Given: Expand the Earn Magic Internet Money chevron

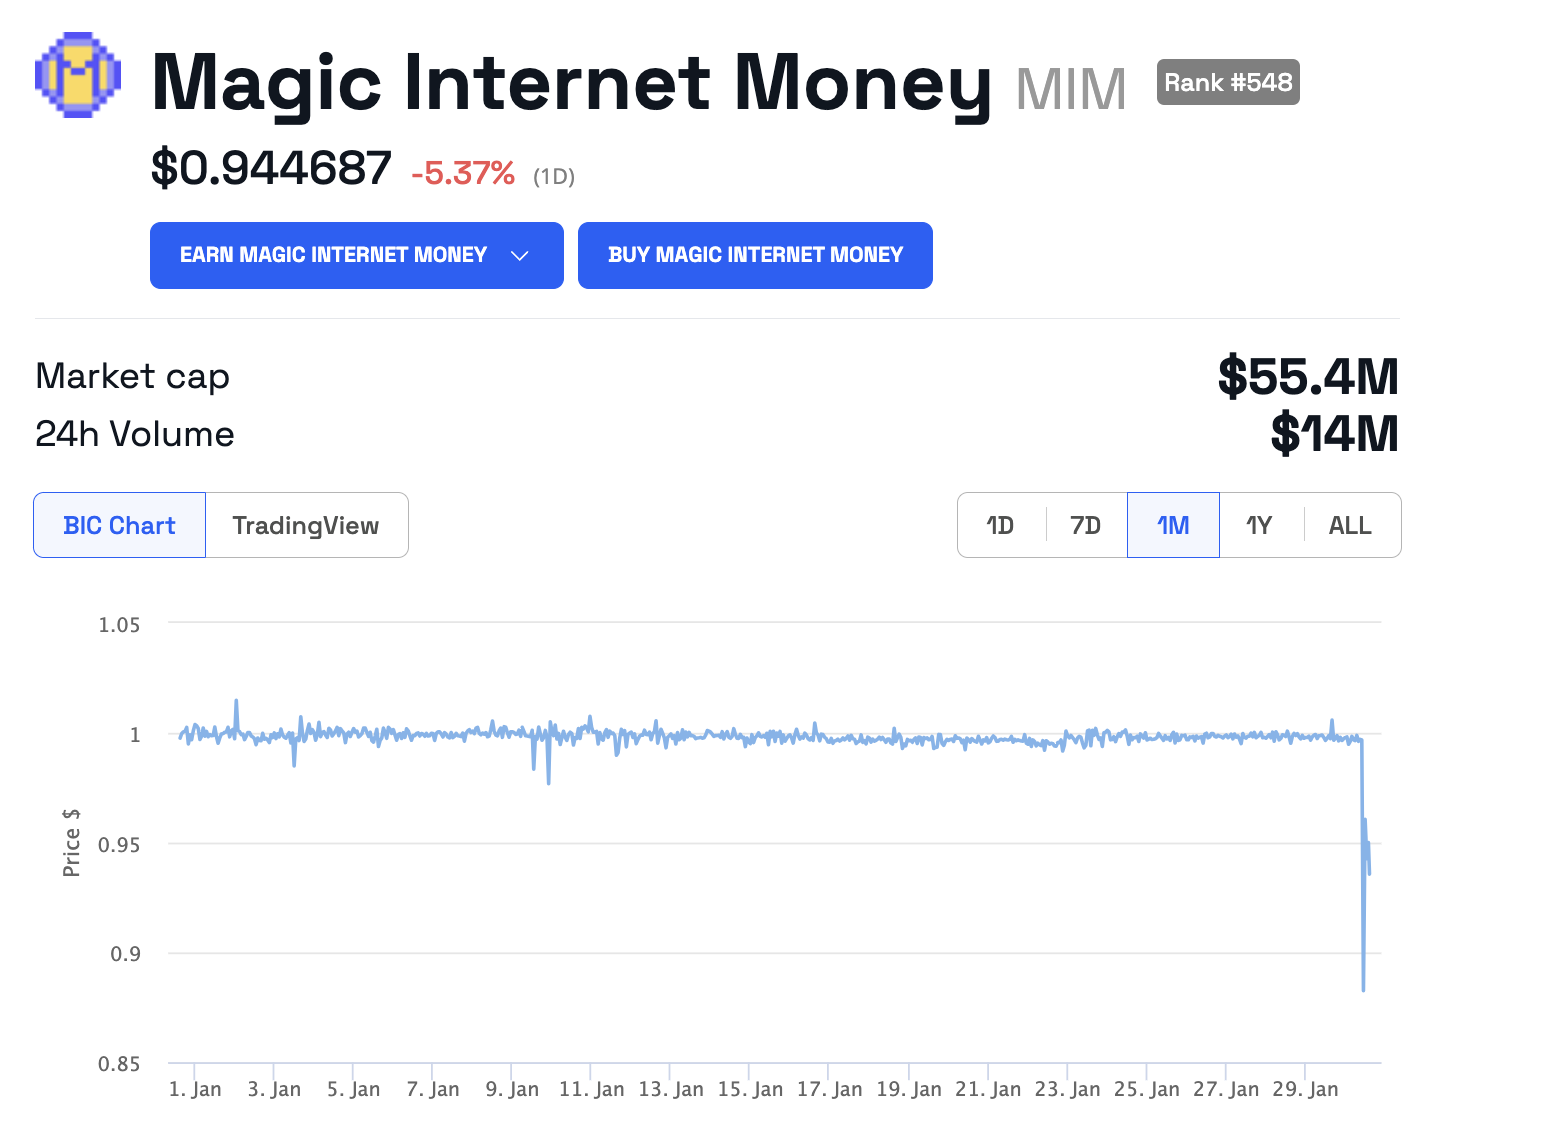Looking at the screenshot, I should pos(519,256).
